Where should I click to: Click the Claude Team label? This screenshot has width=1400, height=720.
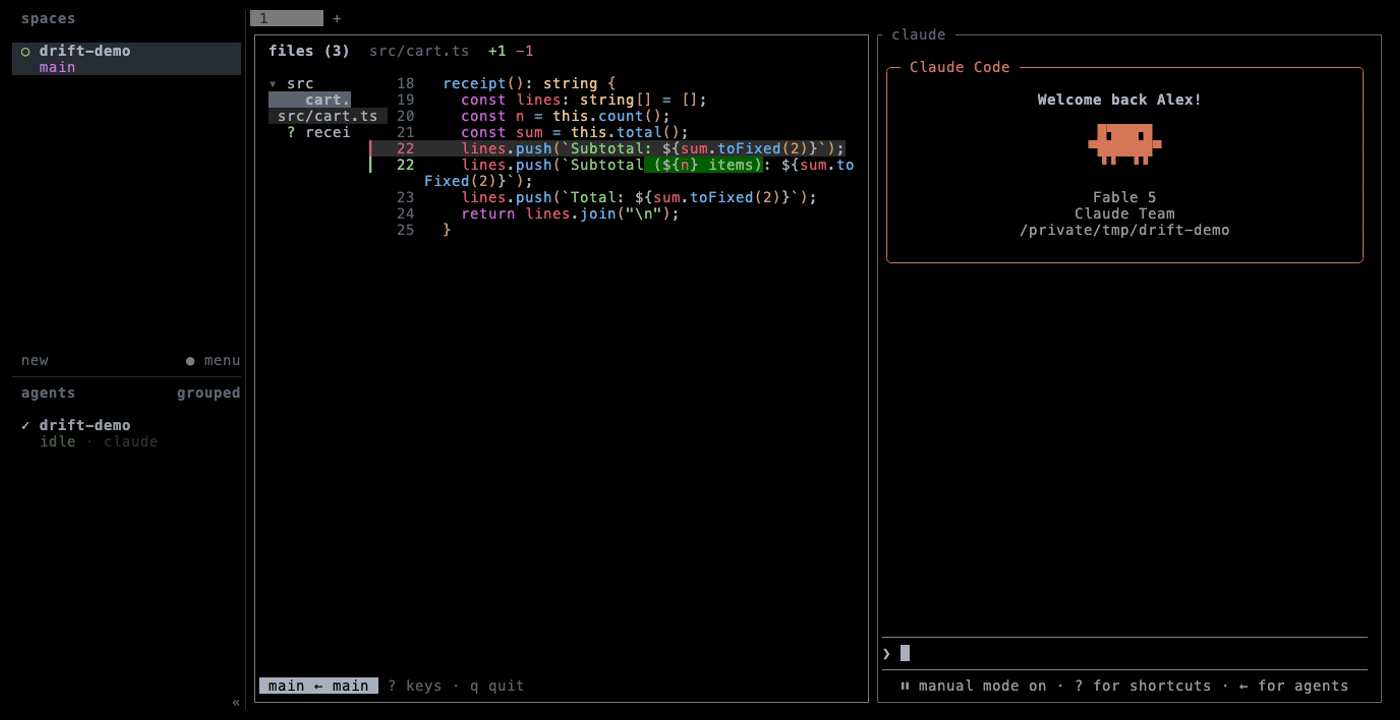1124,214
